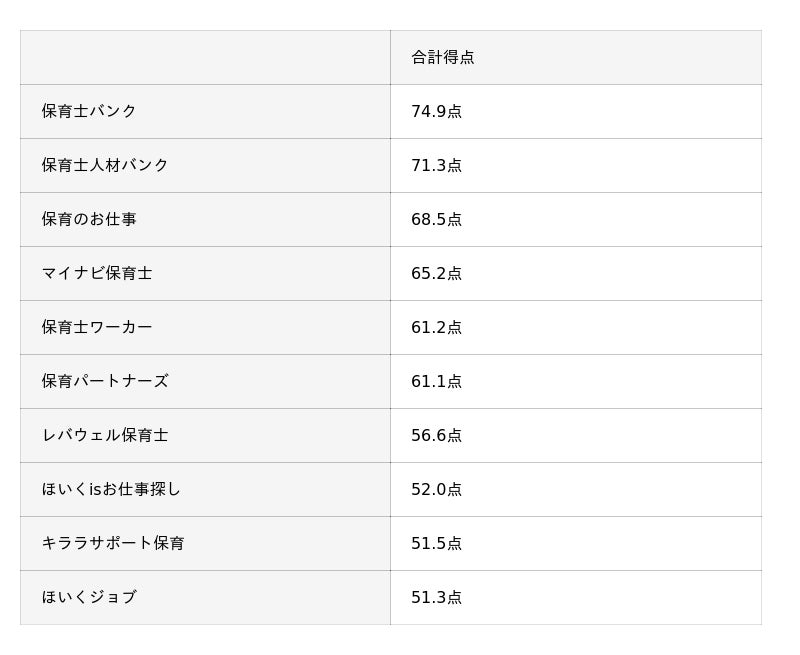The height and width of the screenshot is (655, 800).
Task: Click the 51.5点 score cell
Action: (x=436, y=543)
